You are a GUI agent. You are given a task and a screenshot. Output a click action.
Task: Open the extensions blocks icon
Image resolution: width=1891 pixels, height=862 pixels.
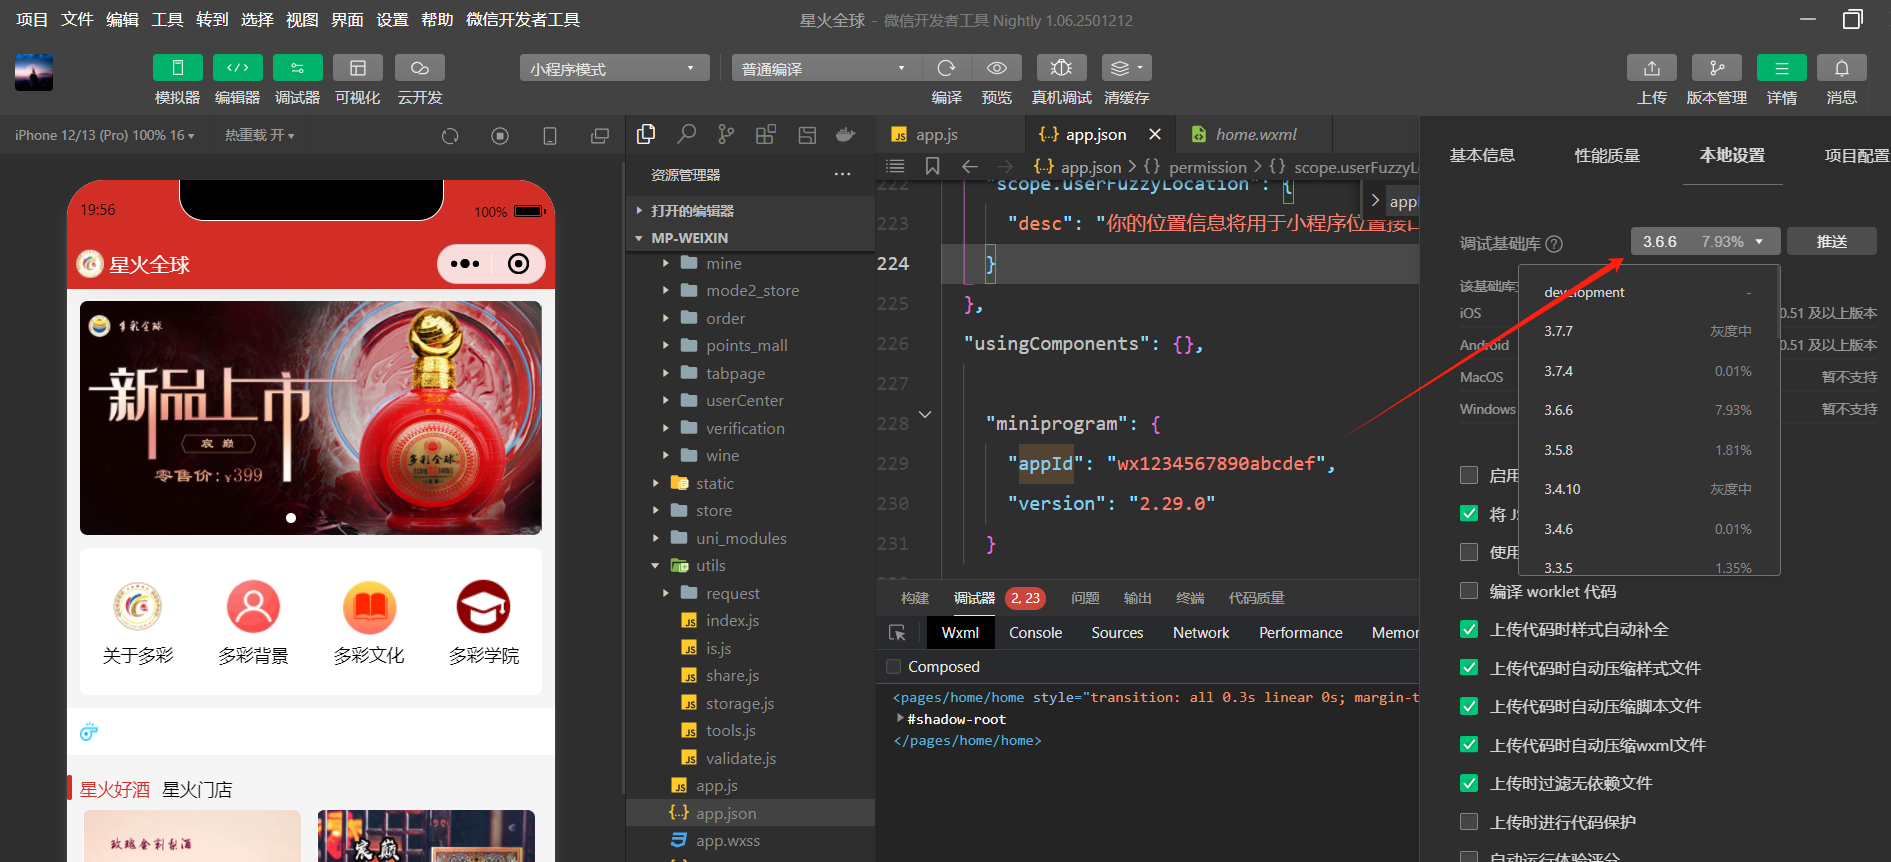[766, 134]
